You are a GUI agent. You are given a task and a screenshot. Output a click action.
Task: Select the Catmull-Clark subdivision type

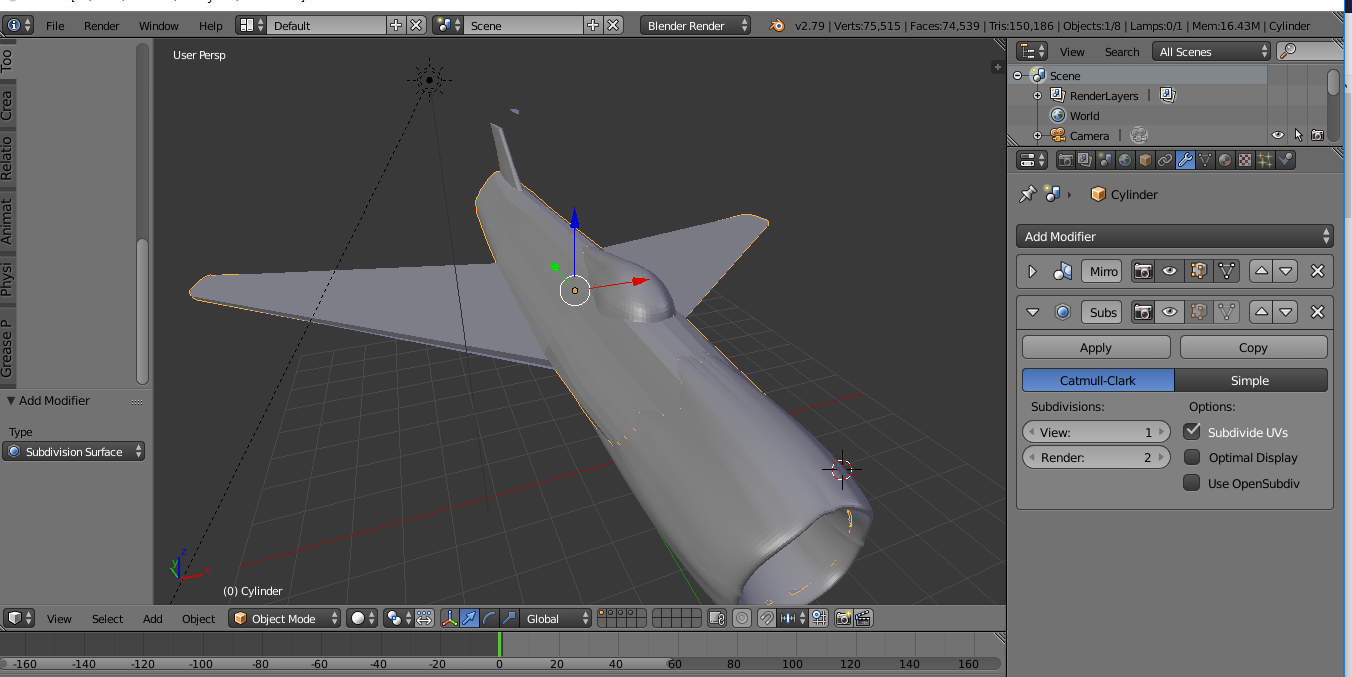point(1098,380)
